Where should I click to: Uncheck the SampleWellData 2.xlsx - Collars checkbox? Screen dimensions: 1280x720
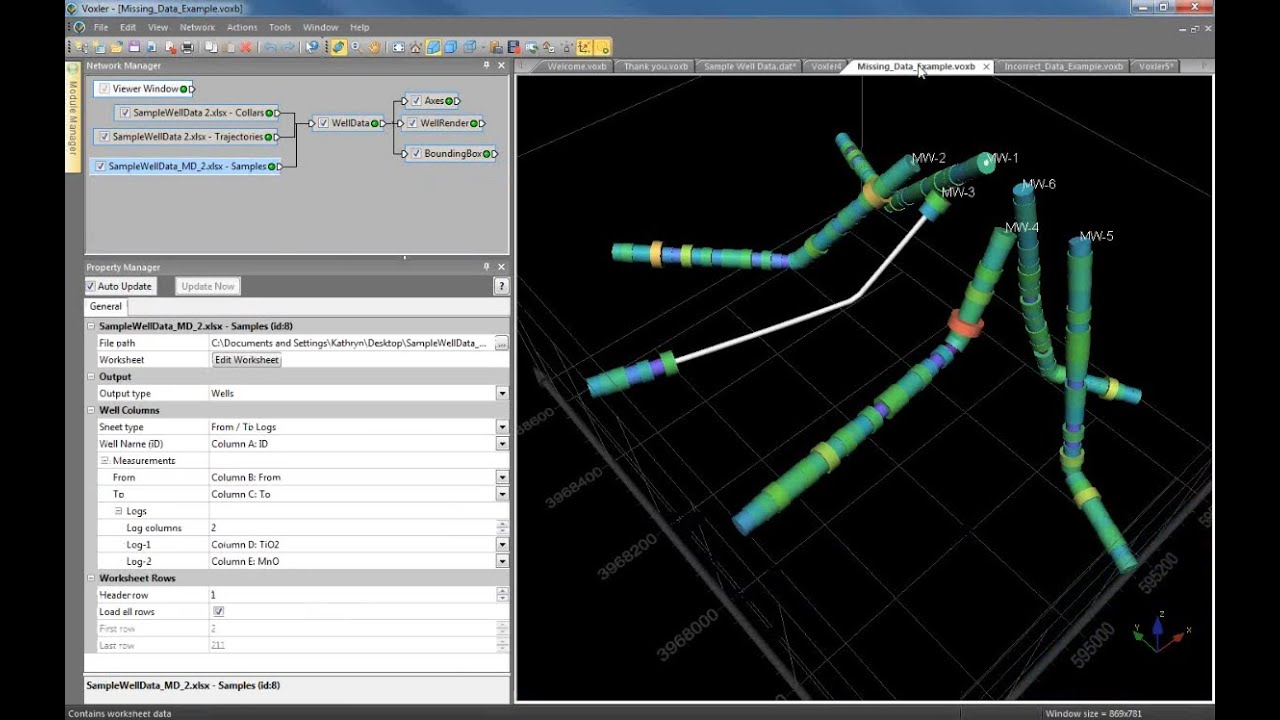tap(125, 113)
